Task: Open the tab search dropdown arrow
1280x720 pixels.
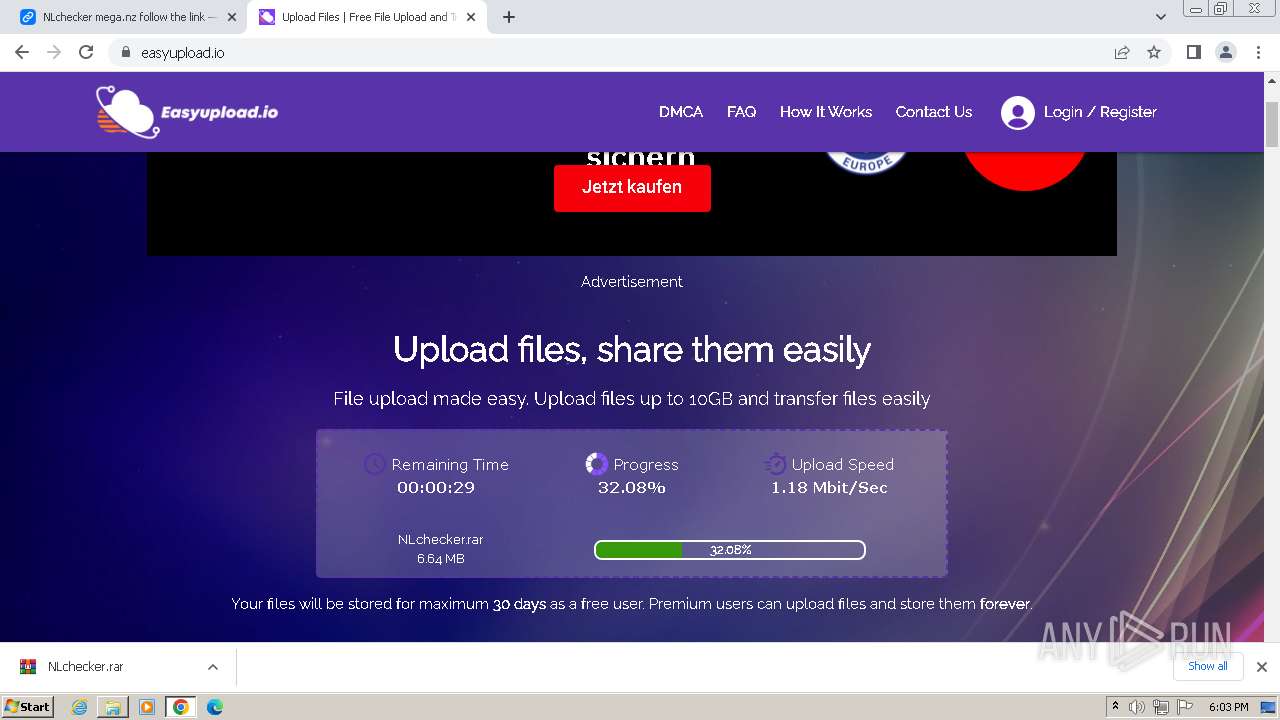Action: 1160,17
